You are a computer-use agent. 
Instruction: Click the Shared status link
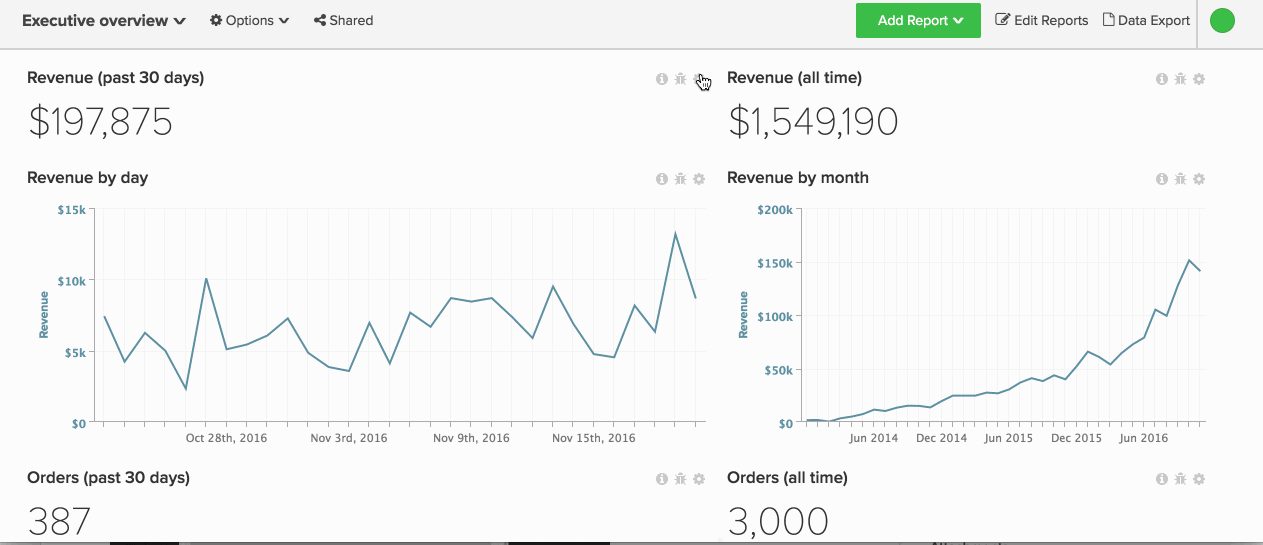[343, 20]
